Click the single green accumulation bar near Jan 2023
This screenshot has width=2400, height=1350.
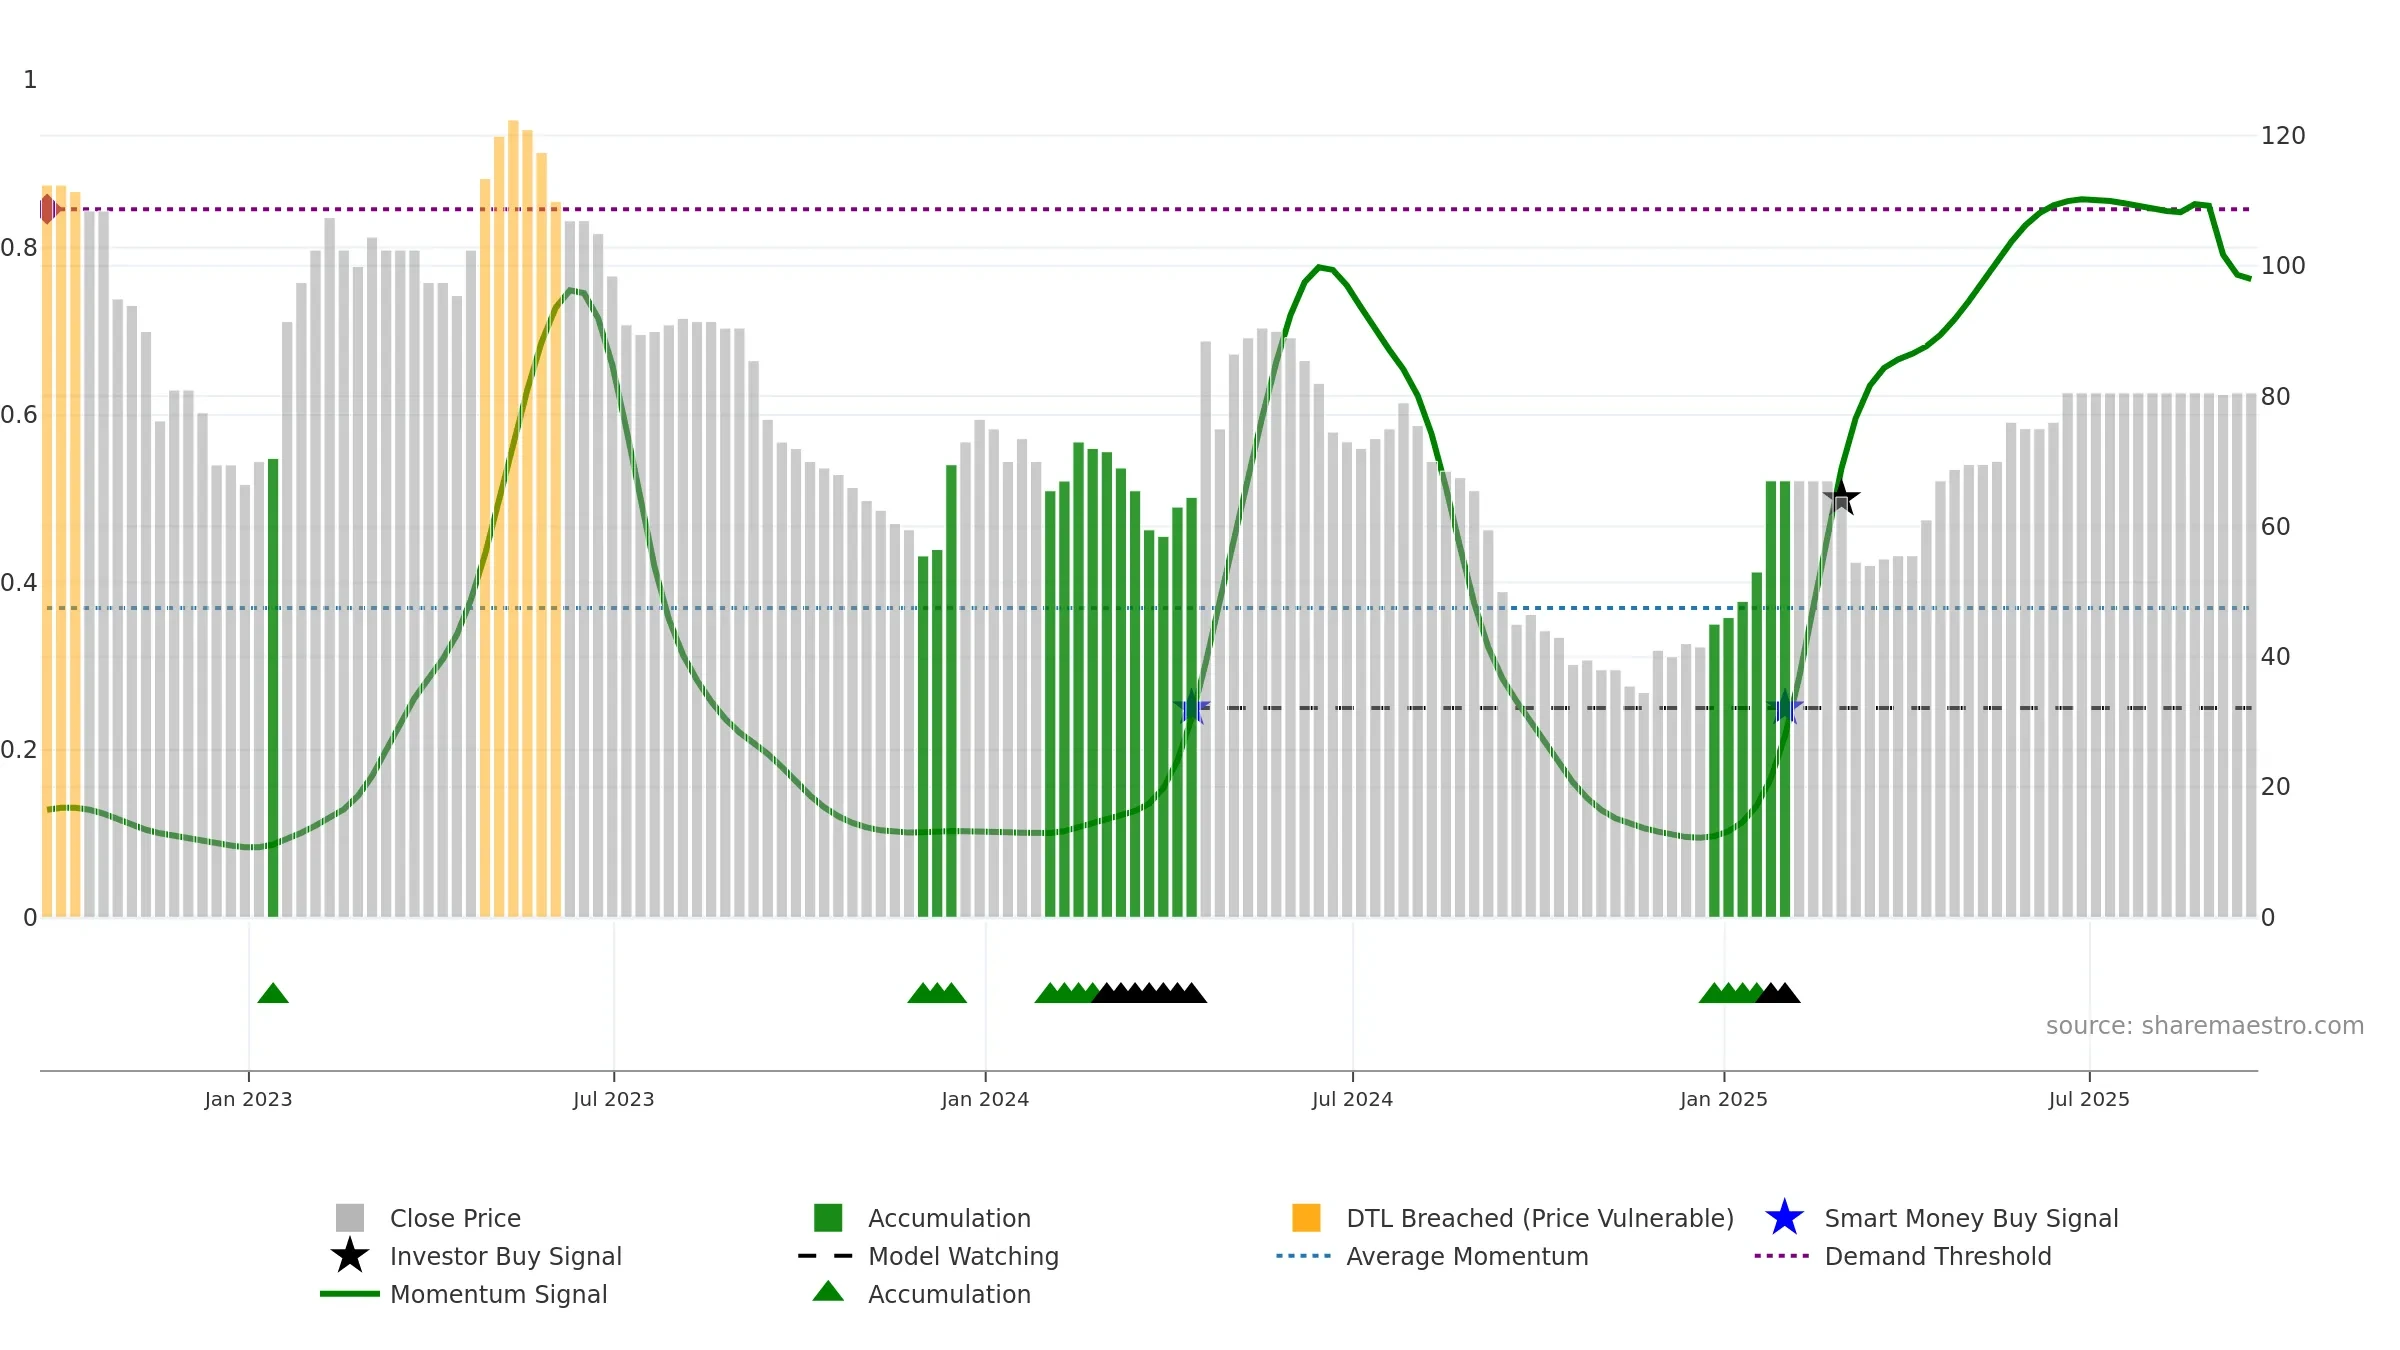point(273,688)
